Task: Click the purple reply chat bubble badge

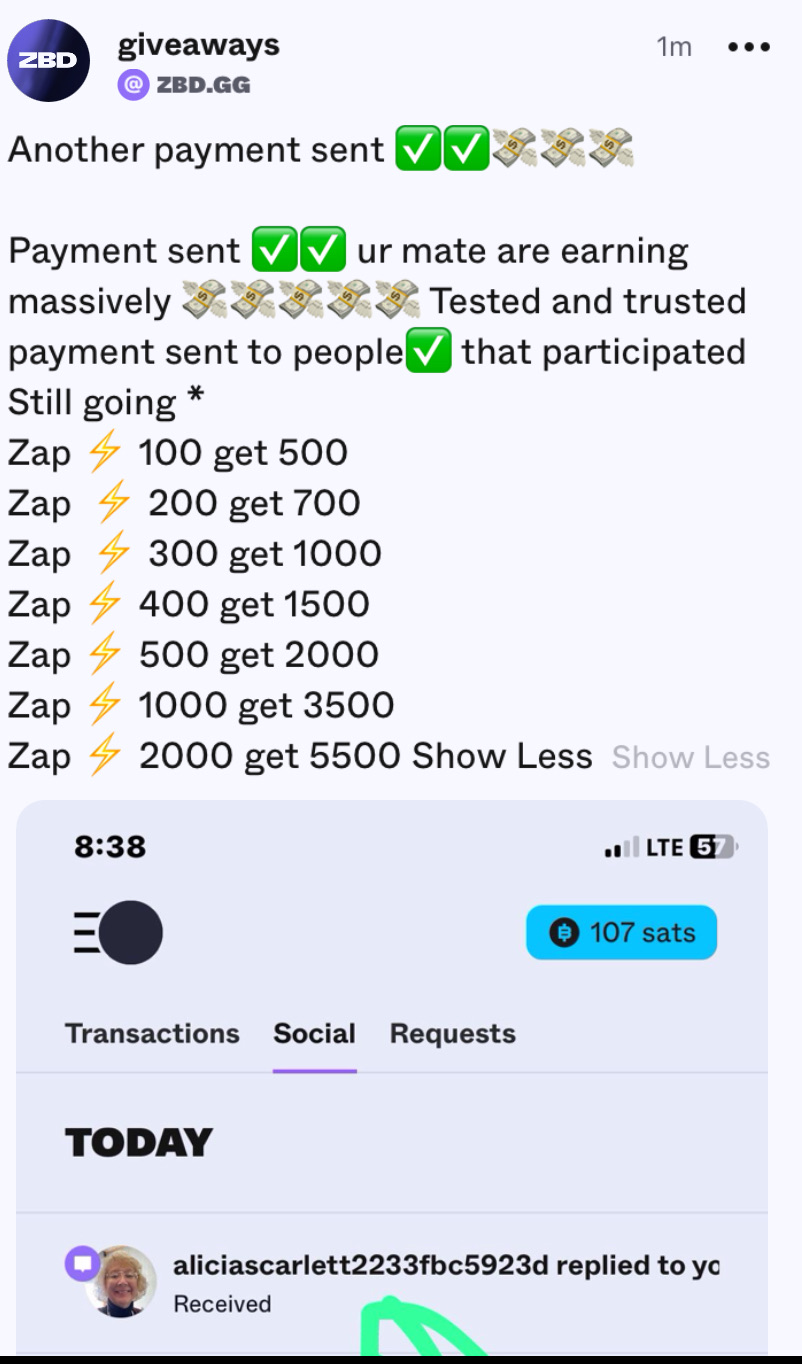Action: click(80, 1262)
